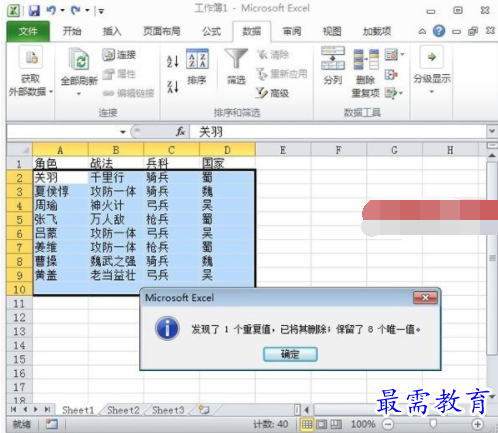The image size is (498, 433).
Task: Open the Customize Quick Access Toolbar dropdown
Action: point(101,11)
